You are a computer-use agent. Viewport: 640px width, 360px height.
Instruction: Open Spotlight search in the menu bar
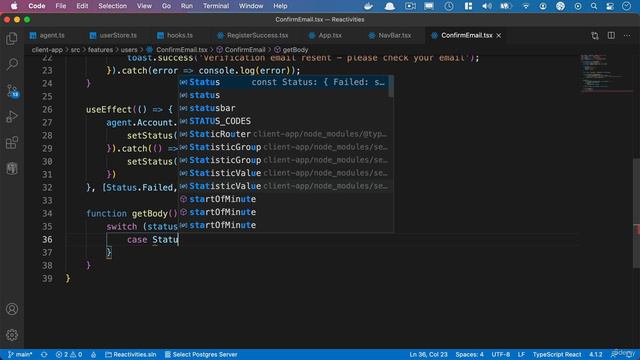[594, 6]
